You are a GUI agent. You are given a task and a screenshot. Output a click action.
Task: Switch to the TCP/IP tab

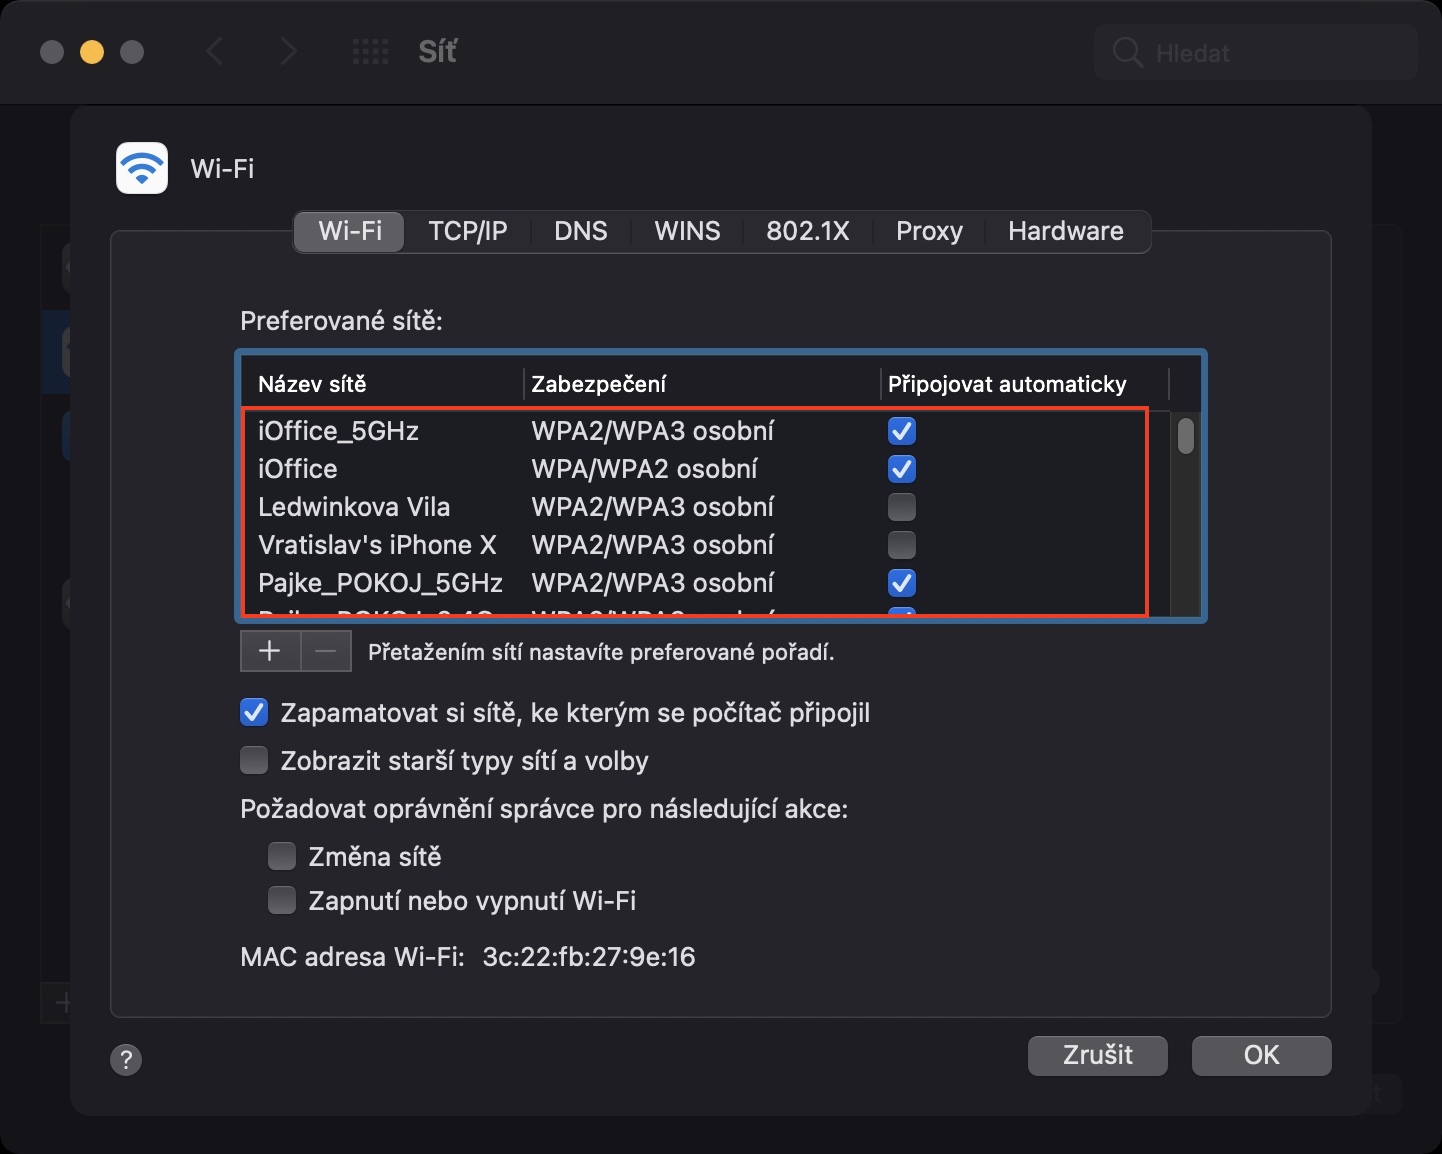468,231
